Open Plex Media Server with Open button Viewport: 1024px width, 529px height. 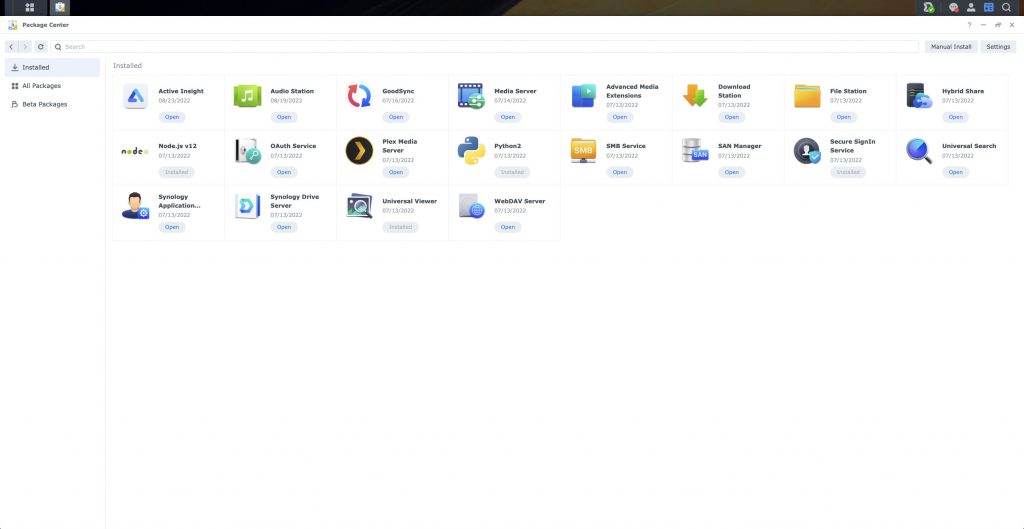[x=396, y=172]
